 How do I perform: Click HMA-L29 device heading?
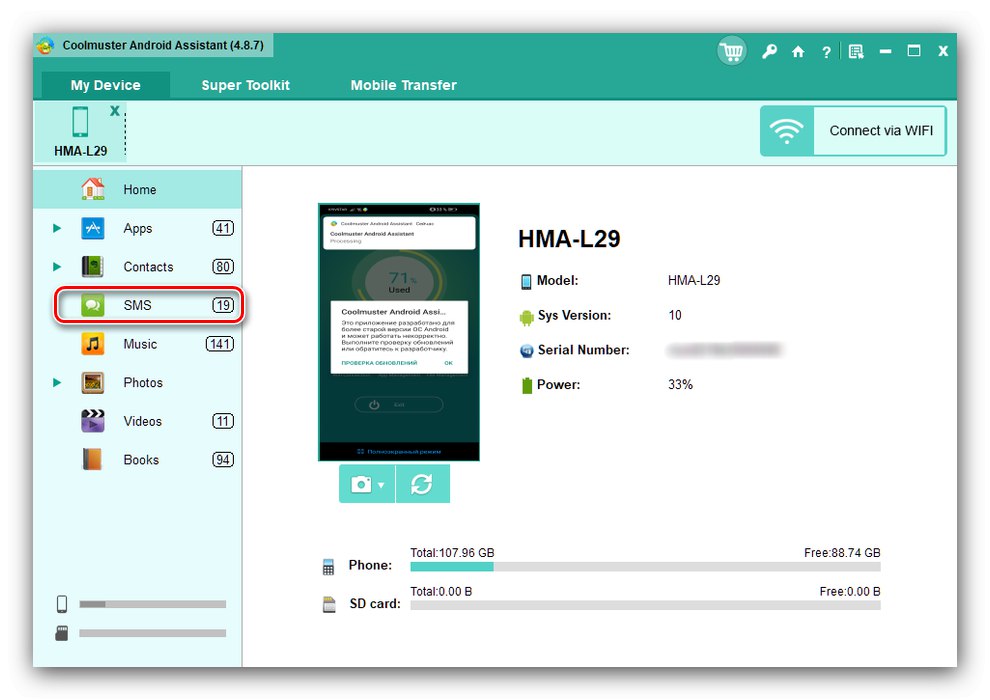pos(569,239)
